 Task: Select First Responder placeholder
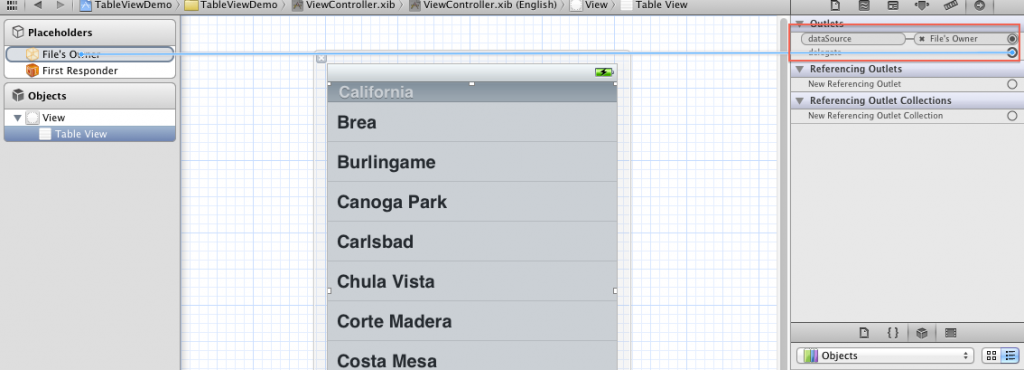click(89, 70)
